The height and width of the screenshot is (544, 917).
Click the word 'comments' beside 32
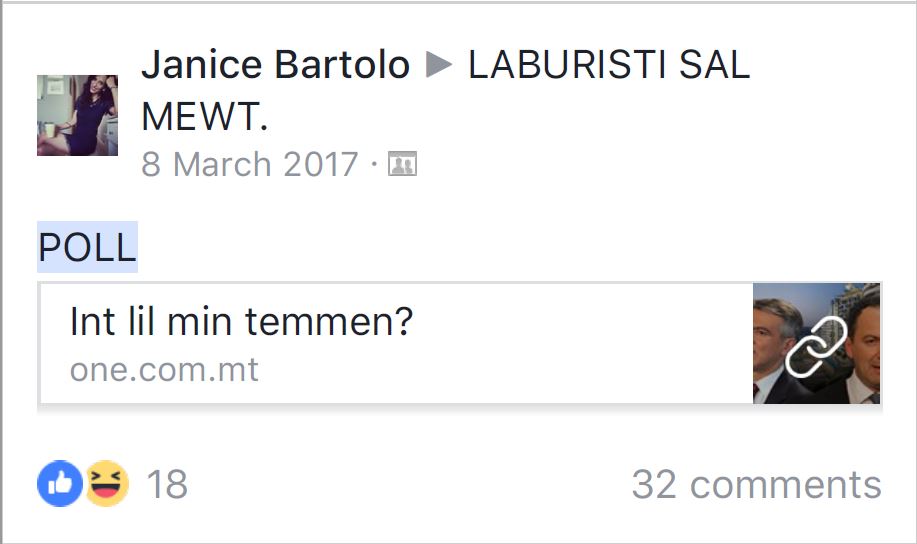(x=785, y=485)
